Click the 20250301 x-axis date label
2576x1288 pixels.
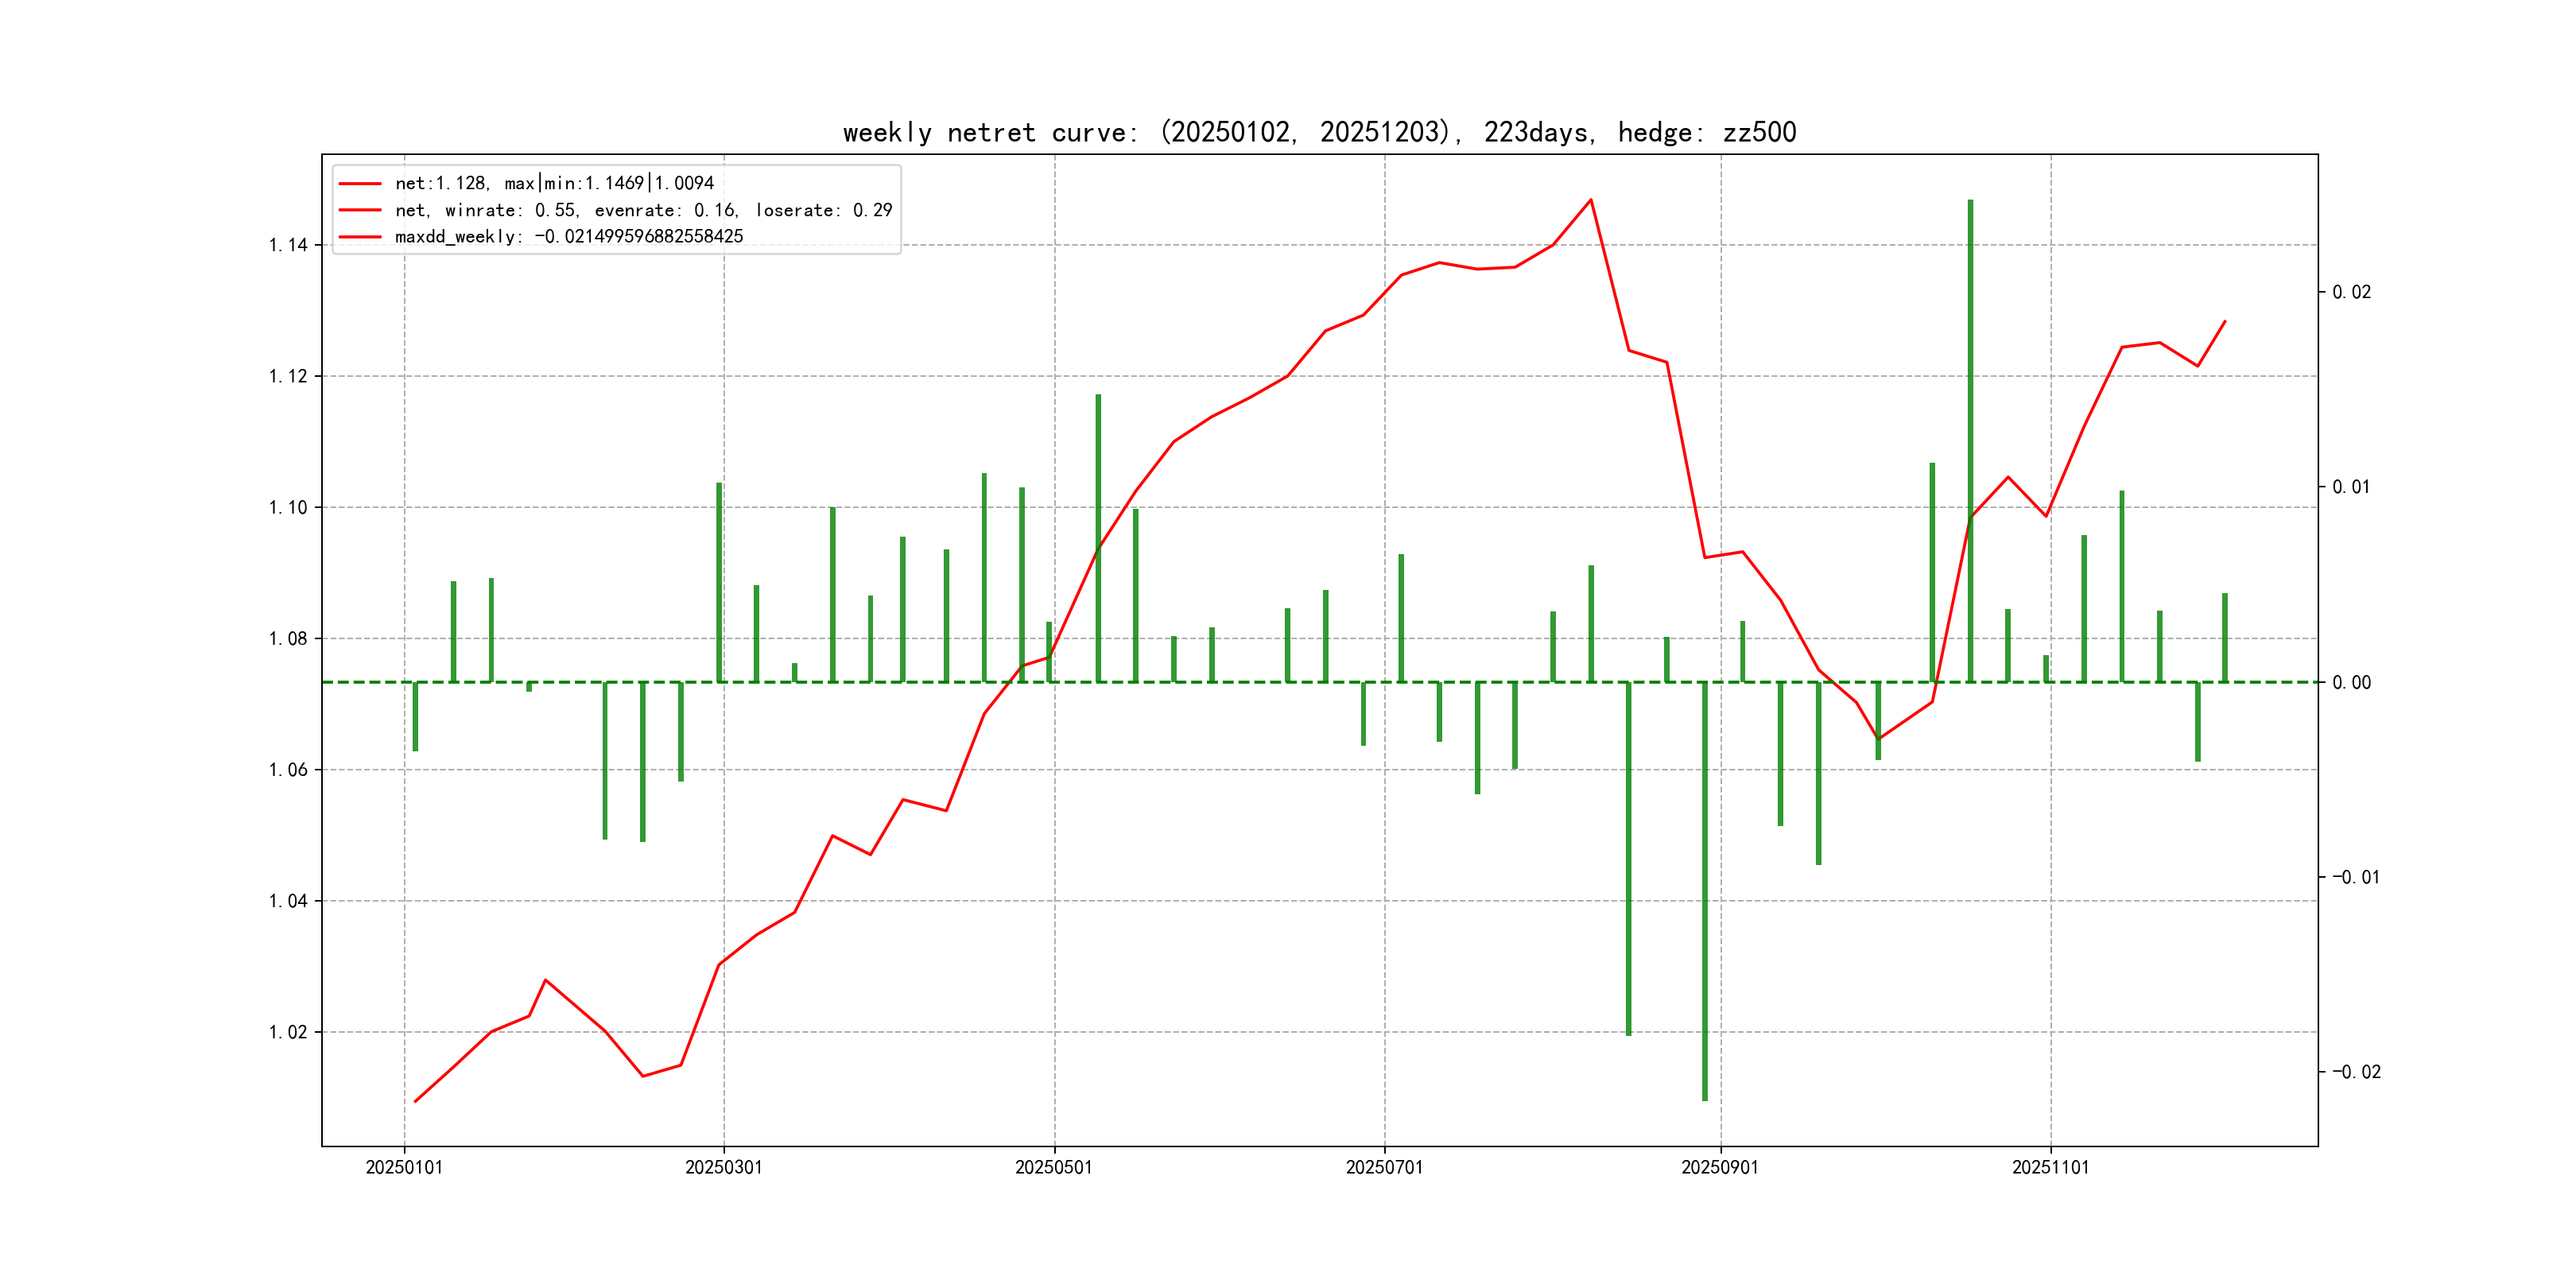[723, 1167]
